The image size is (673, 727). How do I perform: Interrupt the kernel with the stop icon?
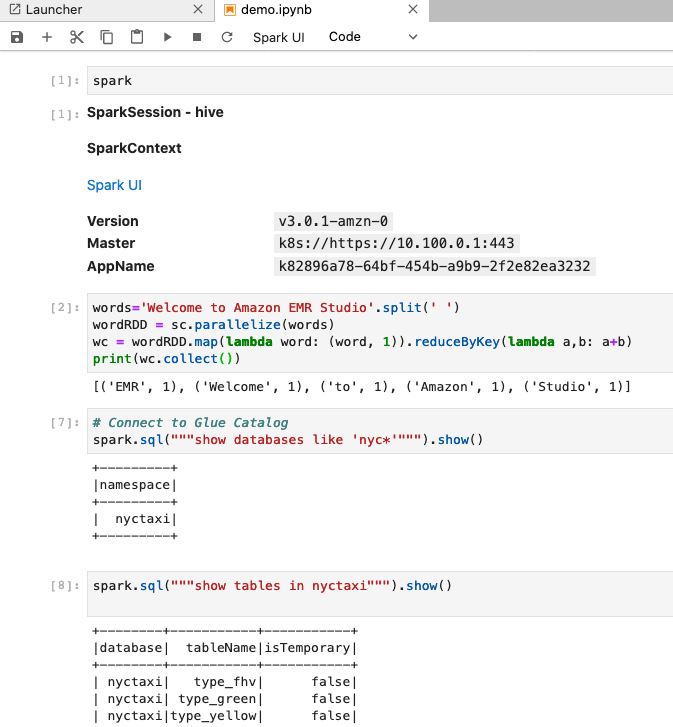[197, 37]
